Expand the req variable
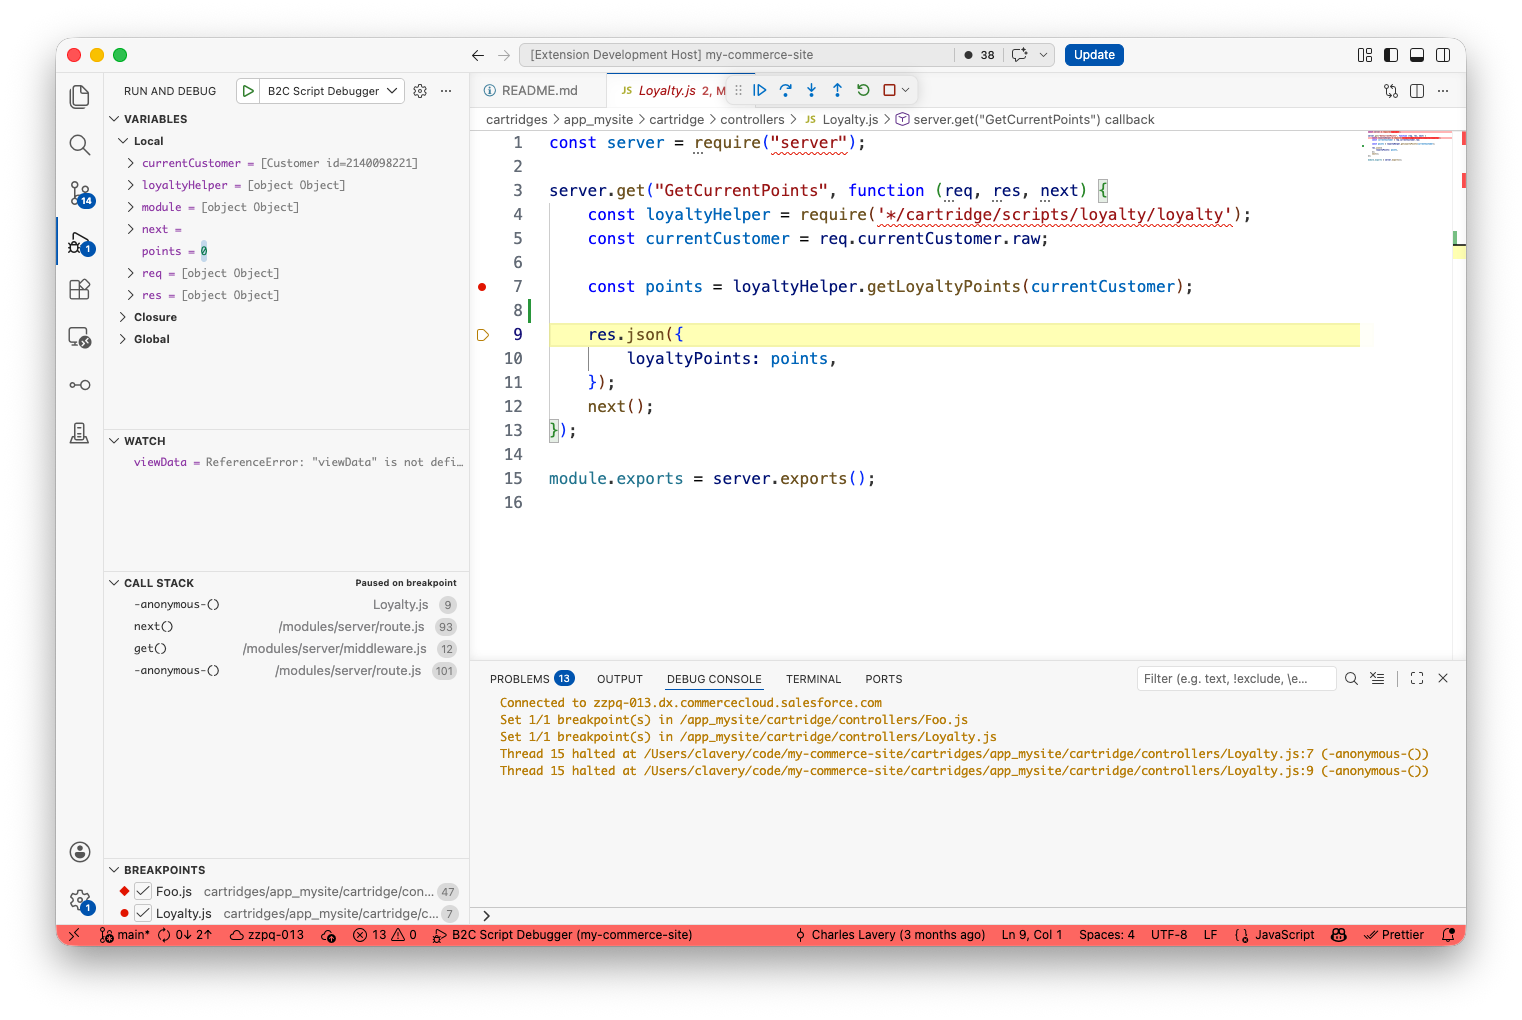 tap(130, 273)
